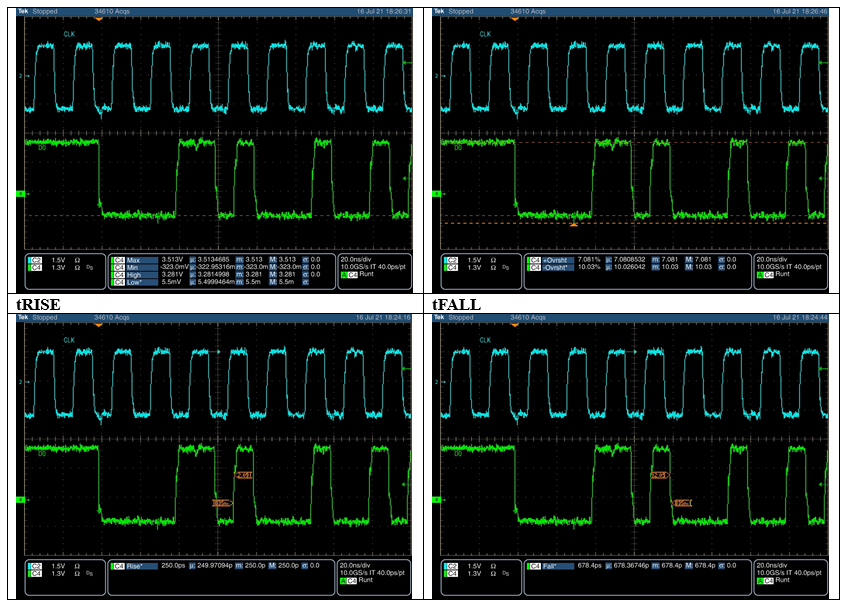Click 34610 Acqs in the 18:26:31 capture
This screenshot has height=604, width=847.
[x=112, y=11]
